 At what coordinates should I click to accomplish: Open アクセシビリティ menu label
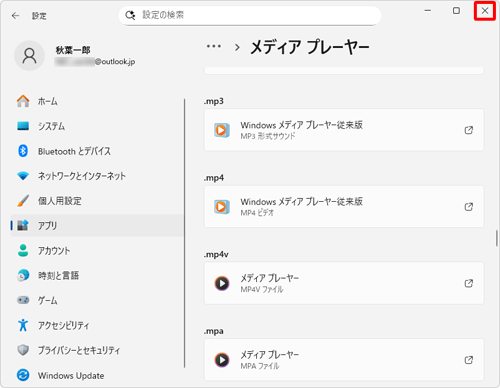(x=63, y=325)
